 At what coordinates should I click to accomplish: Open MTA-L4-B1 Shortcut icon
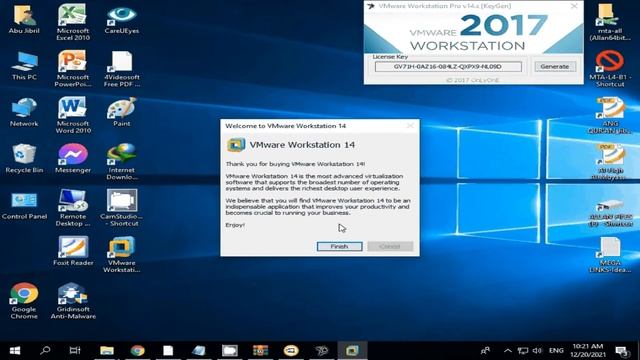(610, 69)
